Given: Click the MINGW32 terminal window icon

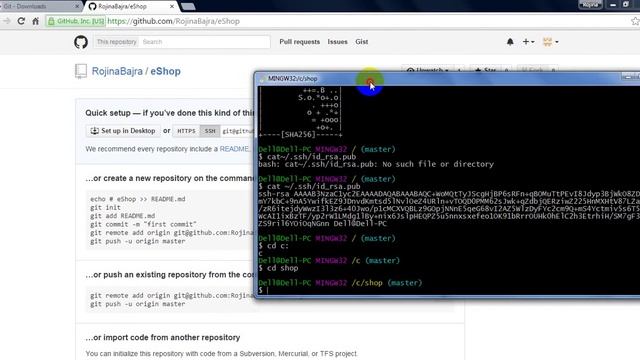Looking at the screenshot, I should coord(262,78).
